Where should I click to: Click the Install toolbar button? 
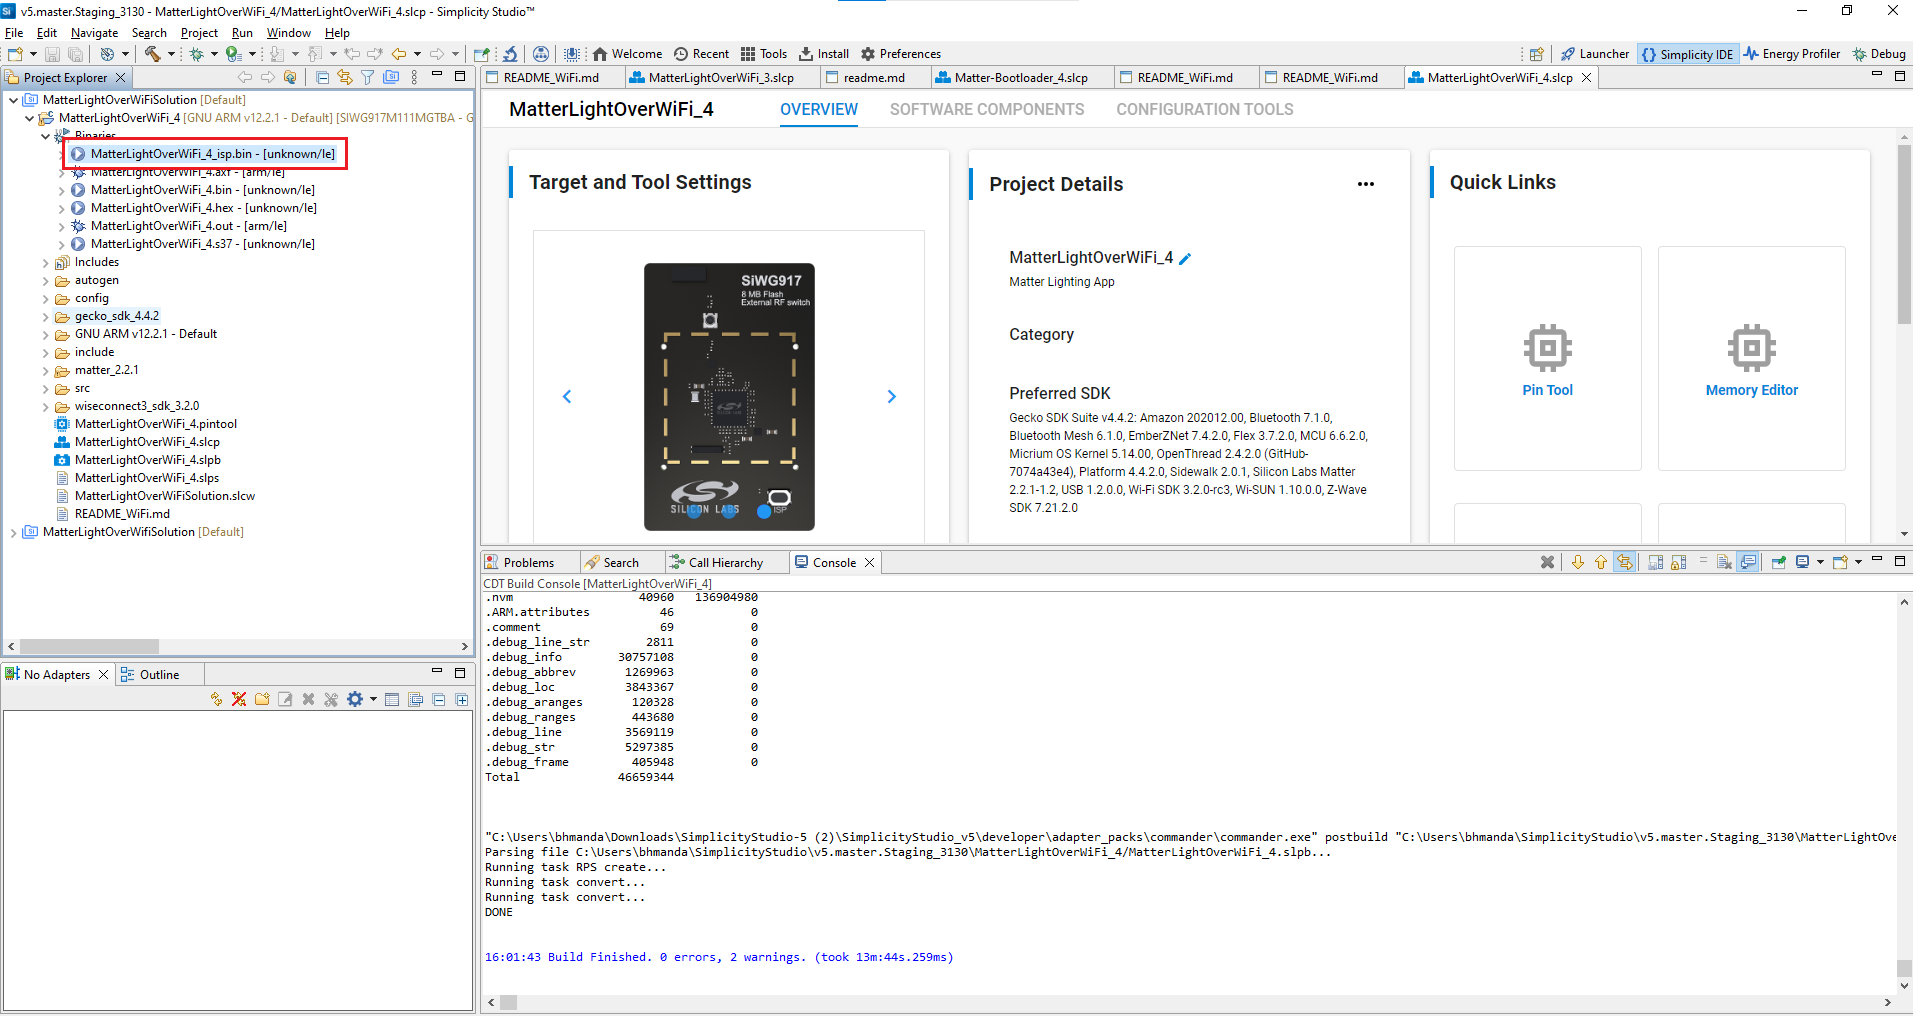click(824, 54)
